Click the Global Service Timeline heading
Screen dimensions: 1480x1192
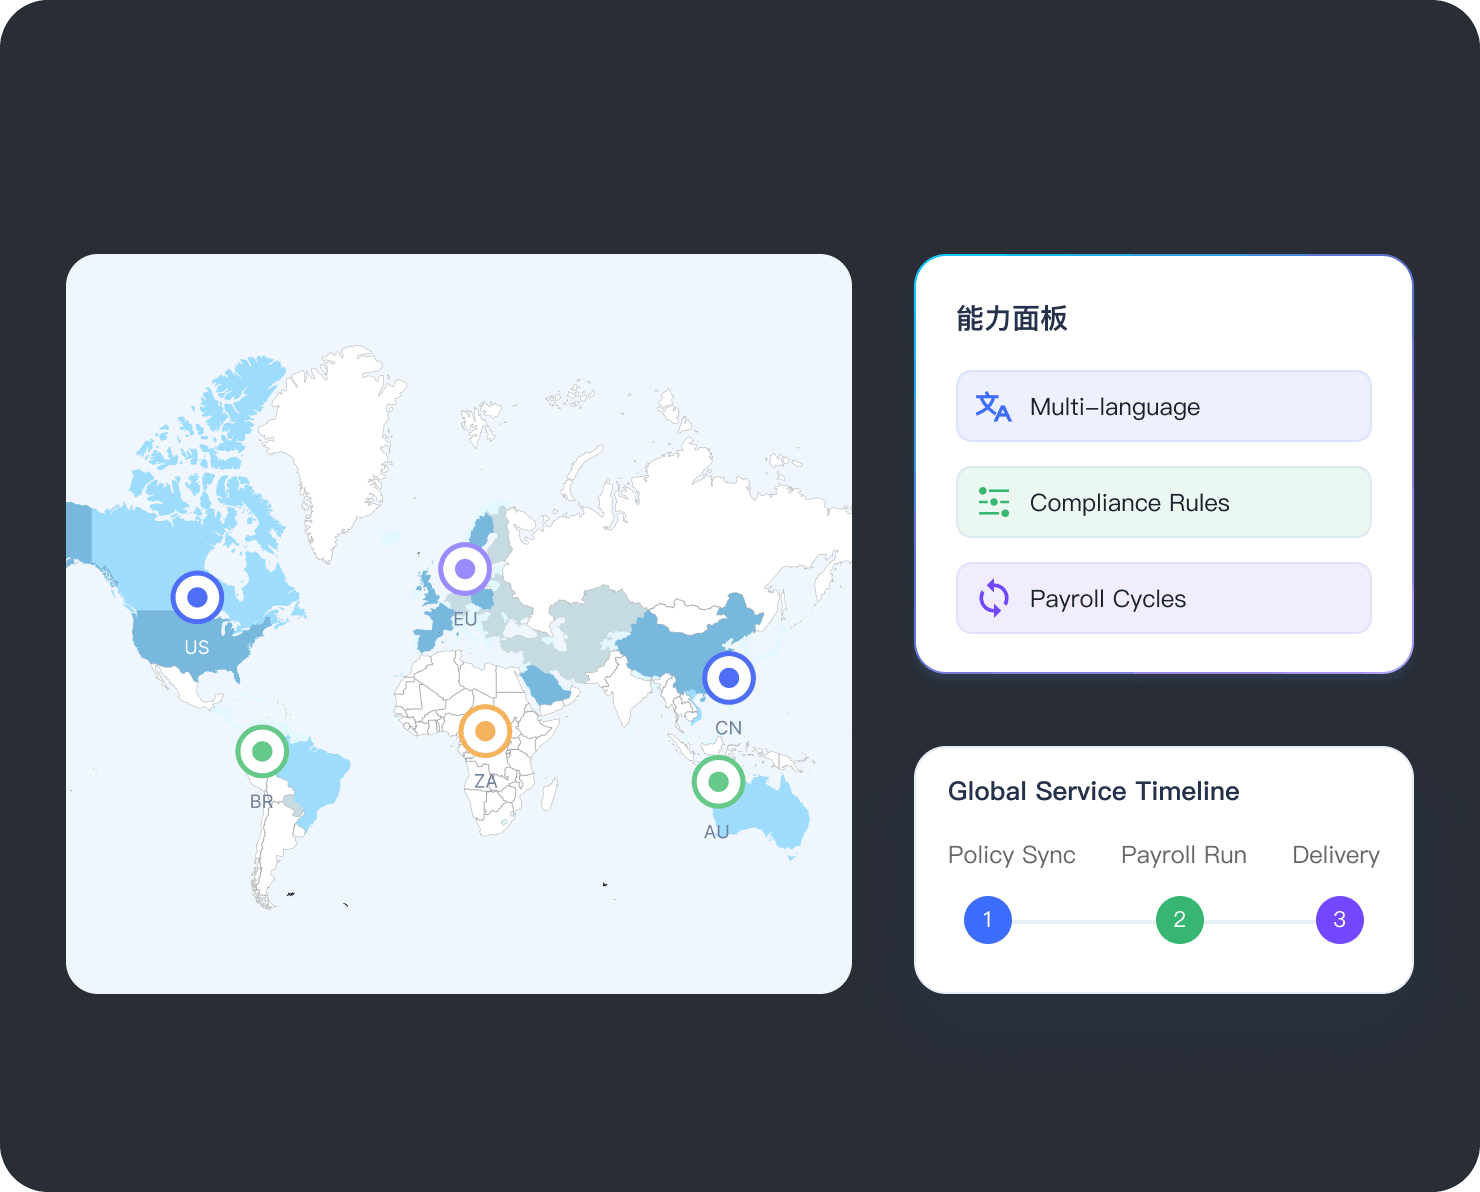coord(1094,791)
